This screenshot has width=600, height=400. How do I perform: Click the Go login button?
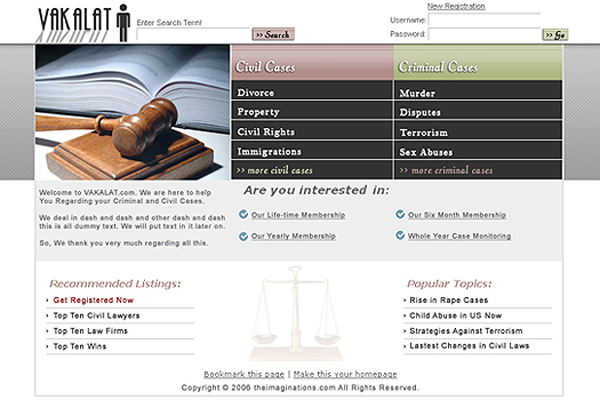(555, 35)
